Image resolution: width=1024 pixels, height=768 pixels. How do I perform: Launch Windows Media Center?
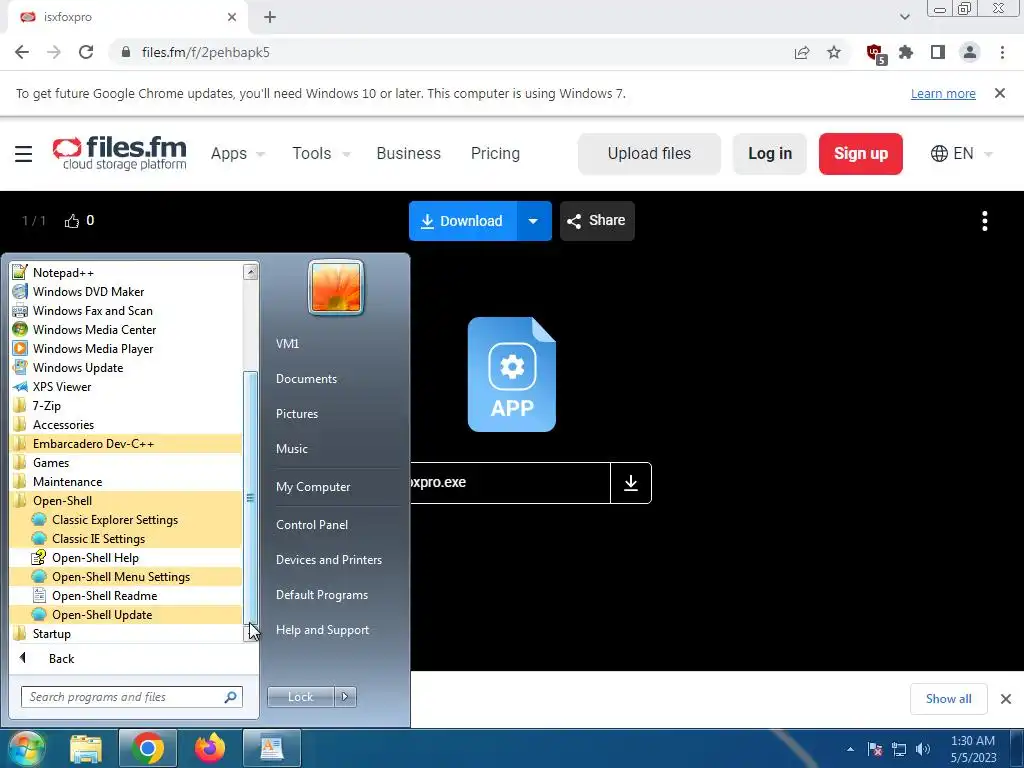(126, 329)
